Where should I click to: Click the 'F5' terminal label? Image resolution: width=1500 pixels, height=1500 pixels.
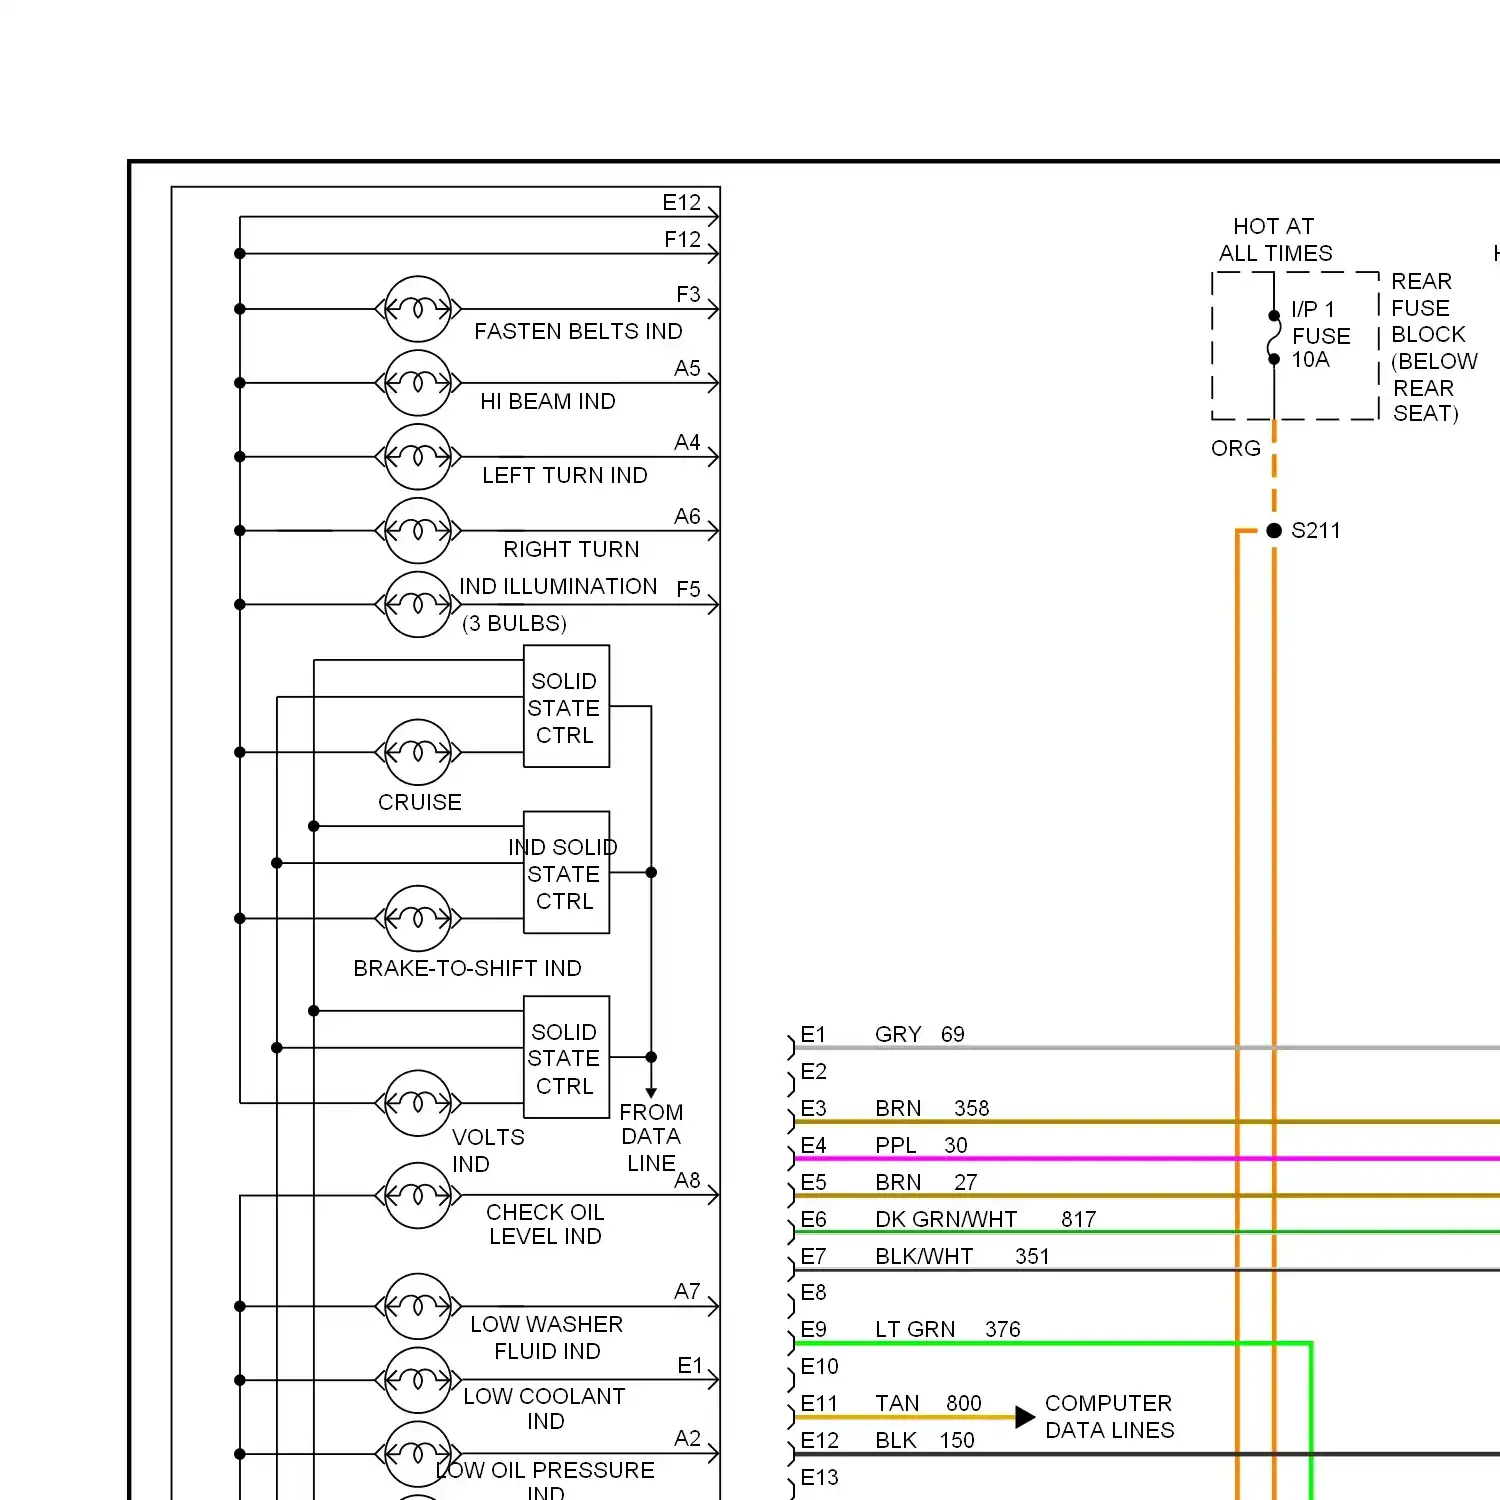coord(688,589)
